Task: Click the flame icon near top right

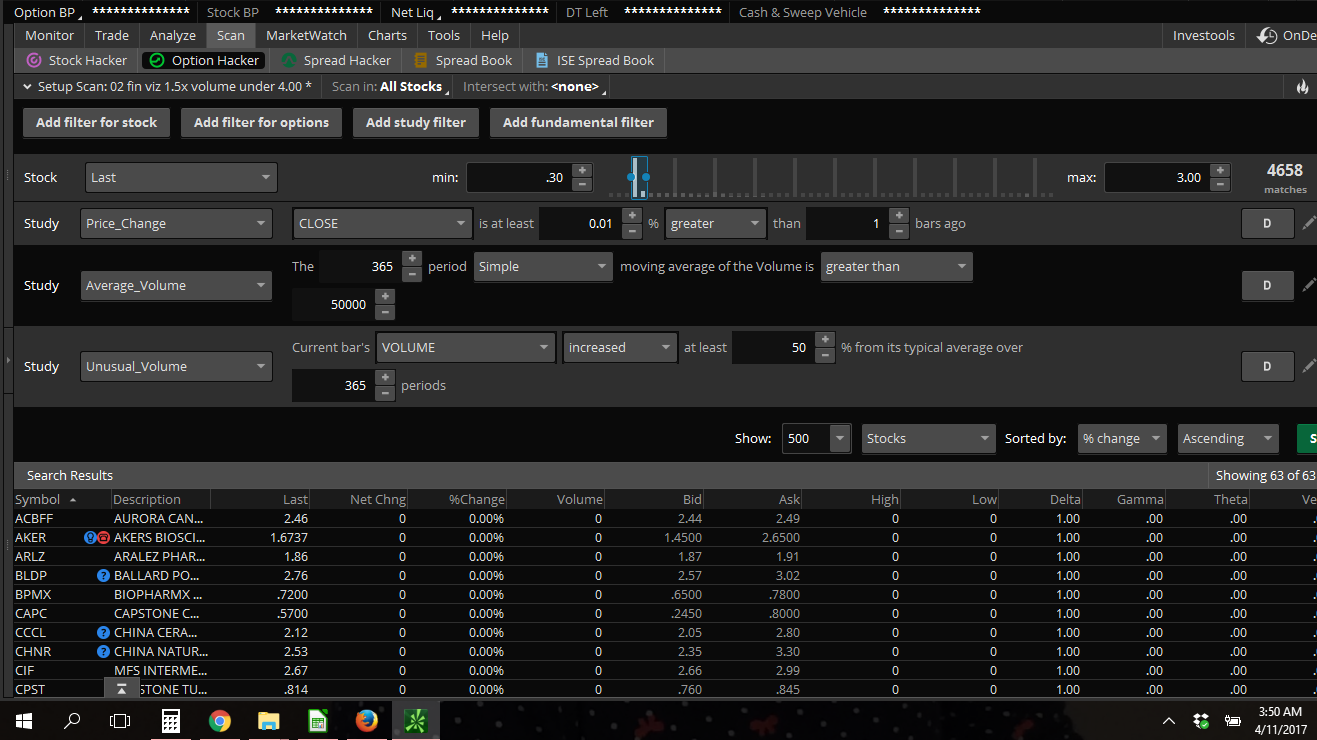Action: click(x=1302, y=87)
